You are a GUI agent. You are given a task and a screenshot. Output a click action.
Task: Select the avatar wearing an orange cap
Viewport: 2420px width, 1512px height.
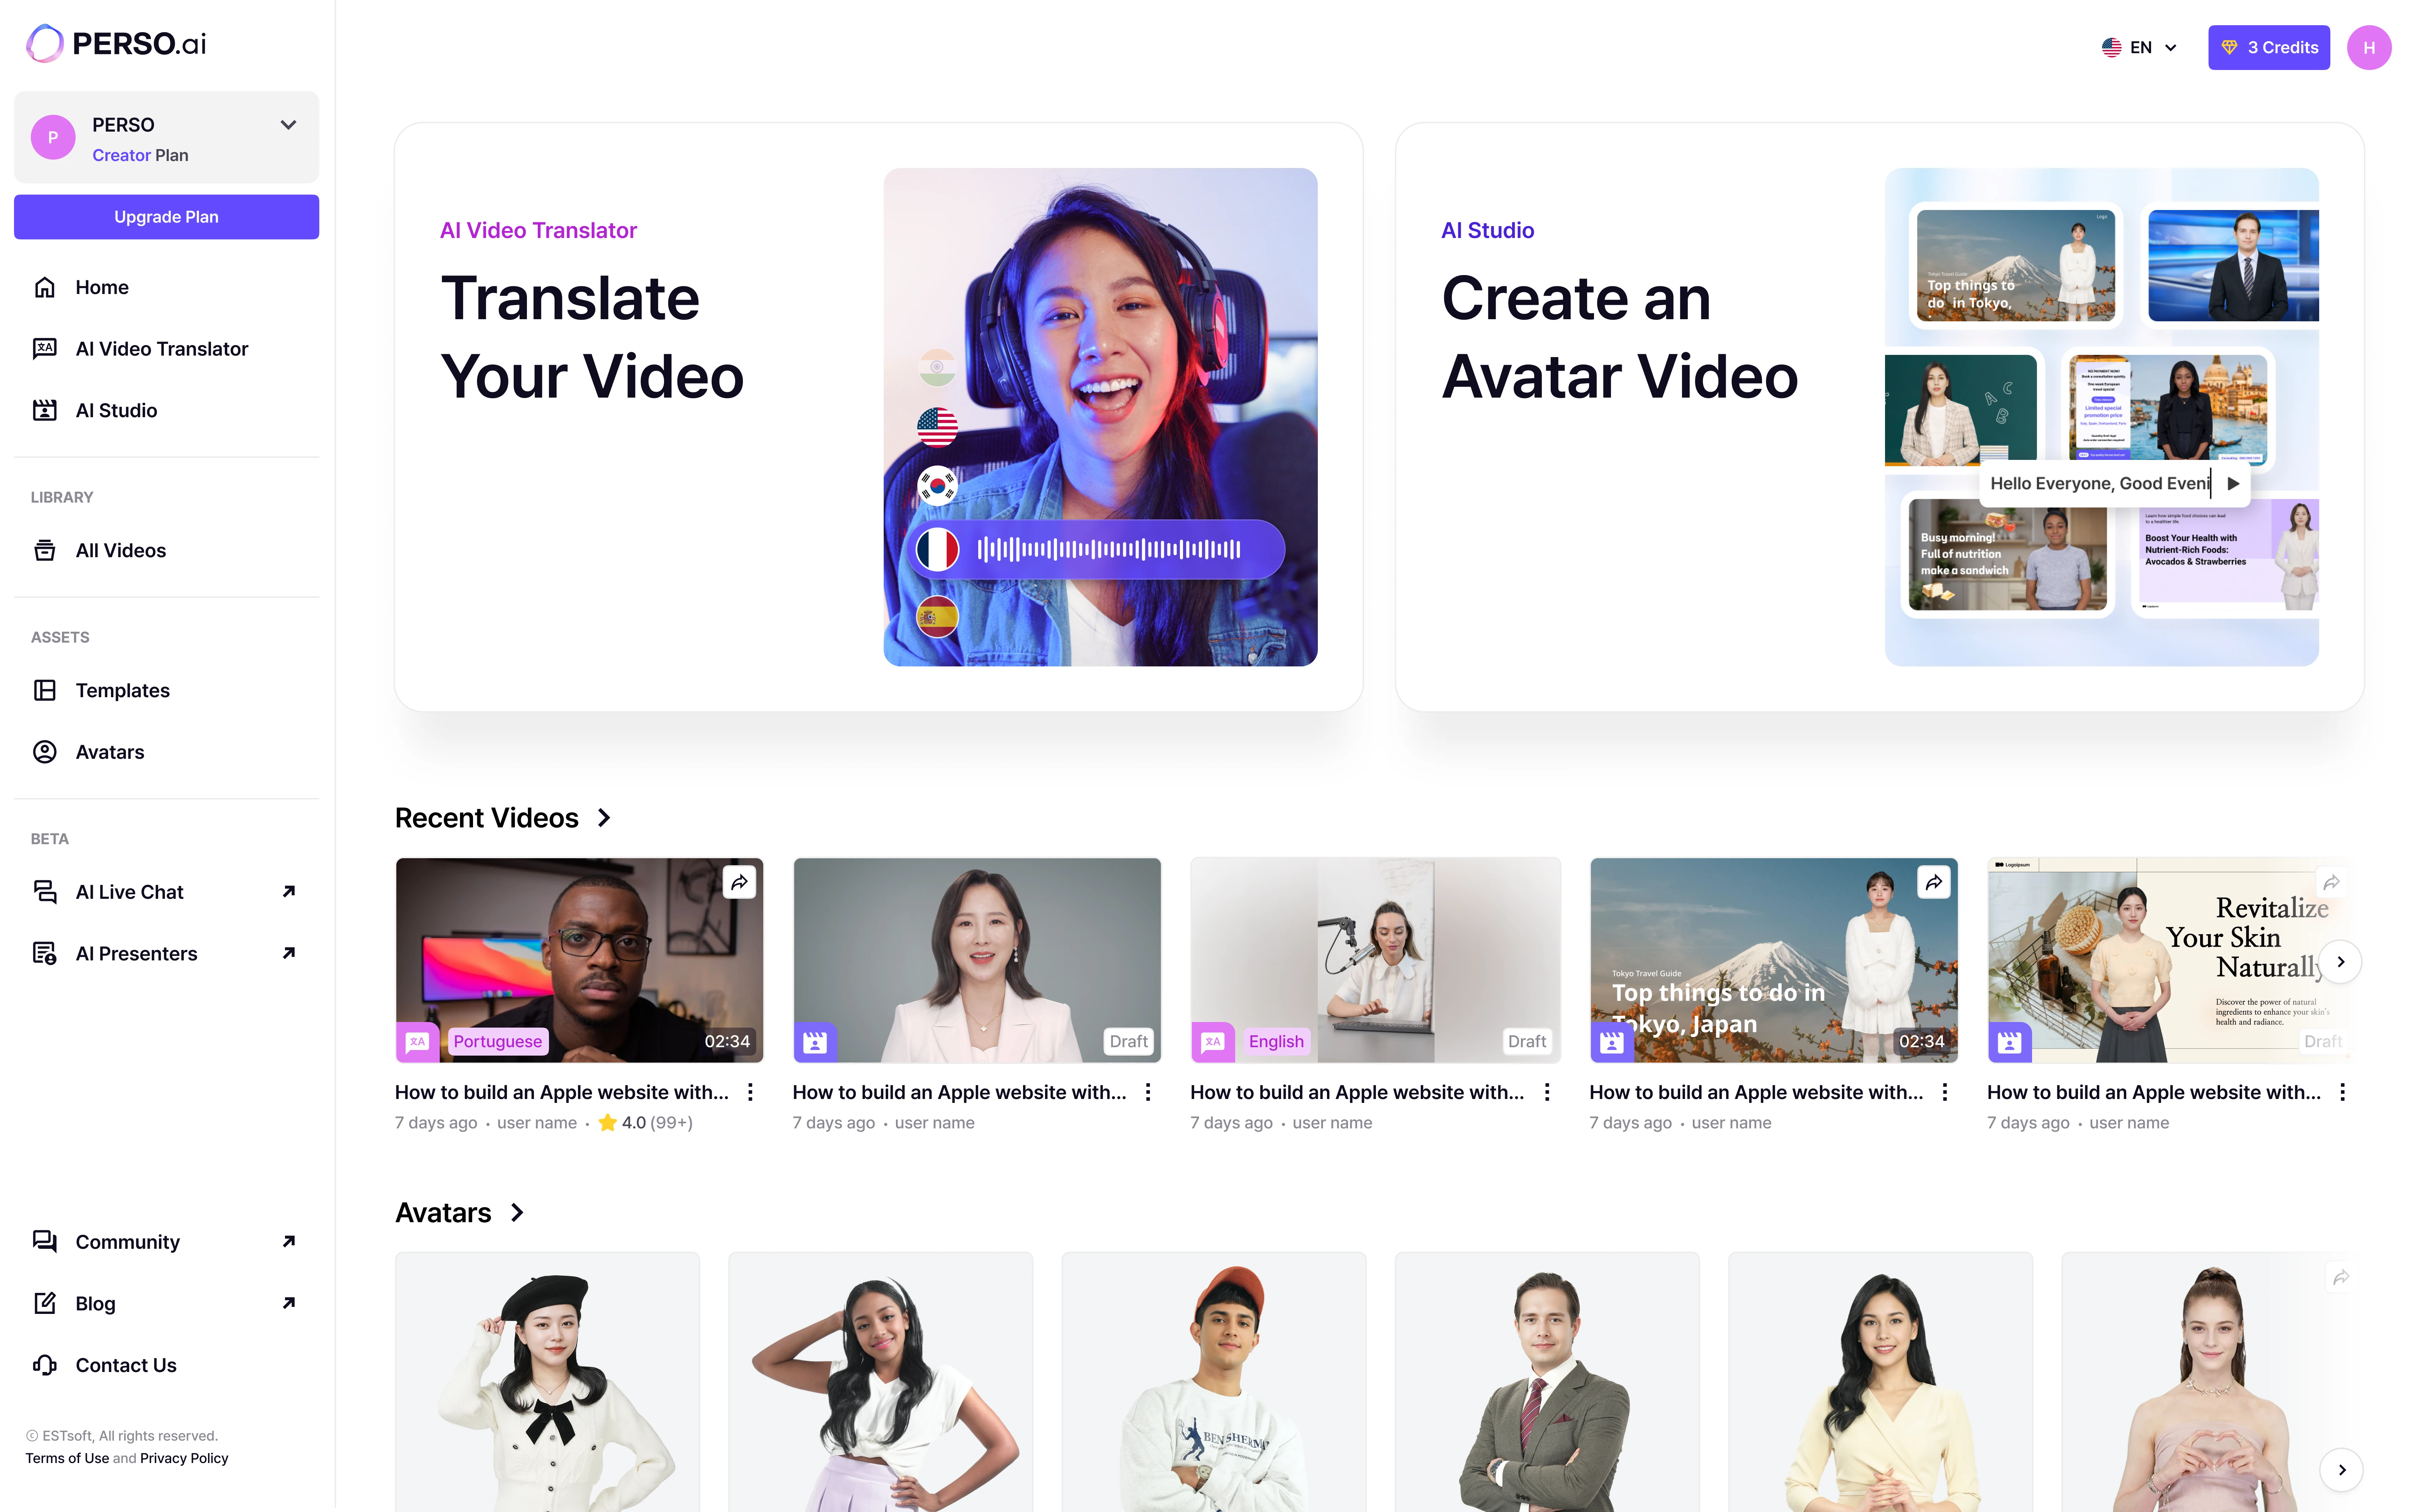click(1214, 1382)
